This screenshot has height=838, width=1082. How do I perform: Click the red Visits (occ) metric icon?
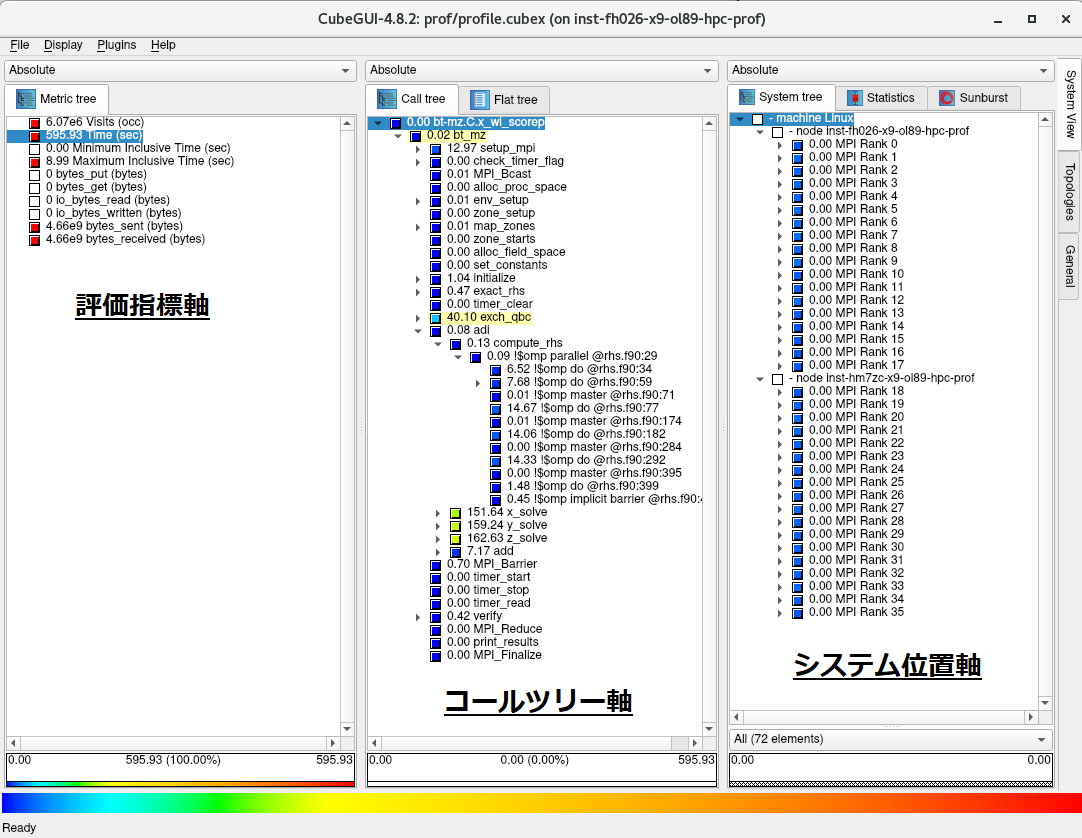tap(35, 122)
